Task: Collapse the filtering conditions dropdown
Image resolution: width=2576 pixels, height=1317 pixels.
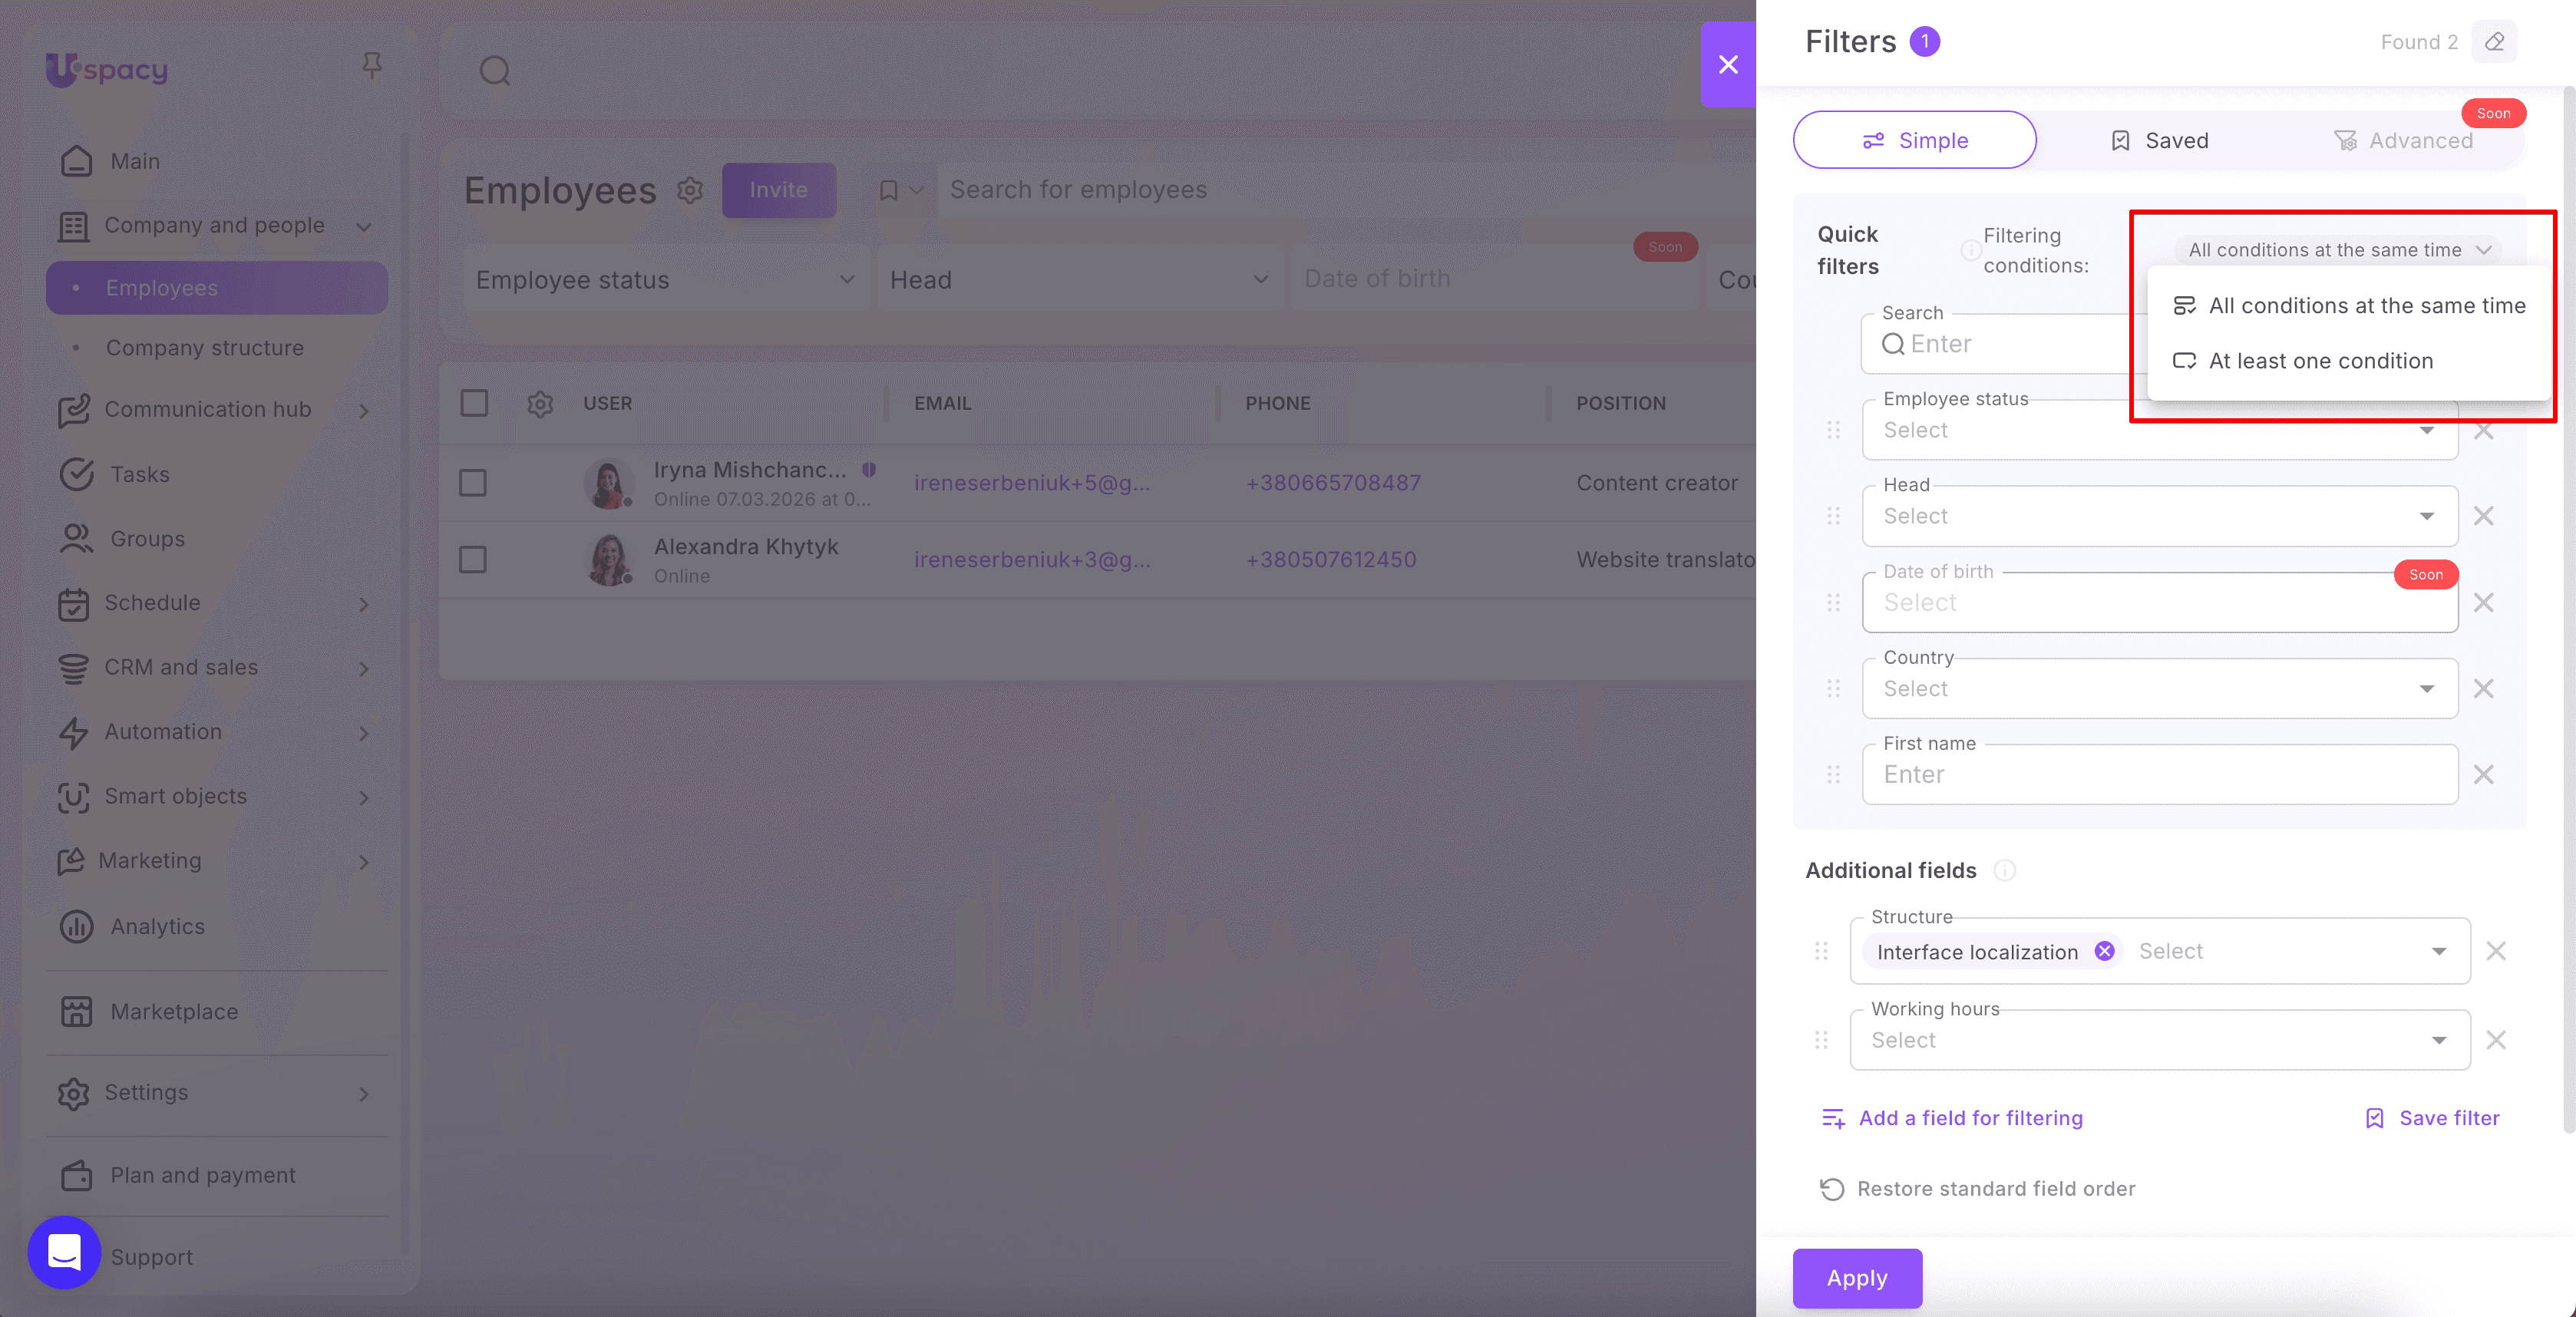Action: (2338, 250)
